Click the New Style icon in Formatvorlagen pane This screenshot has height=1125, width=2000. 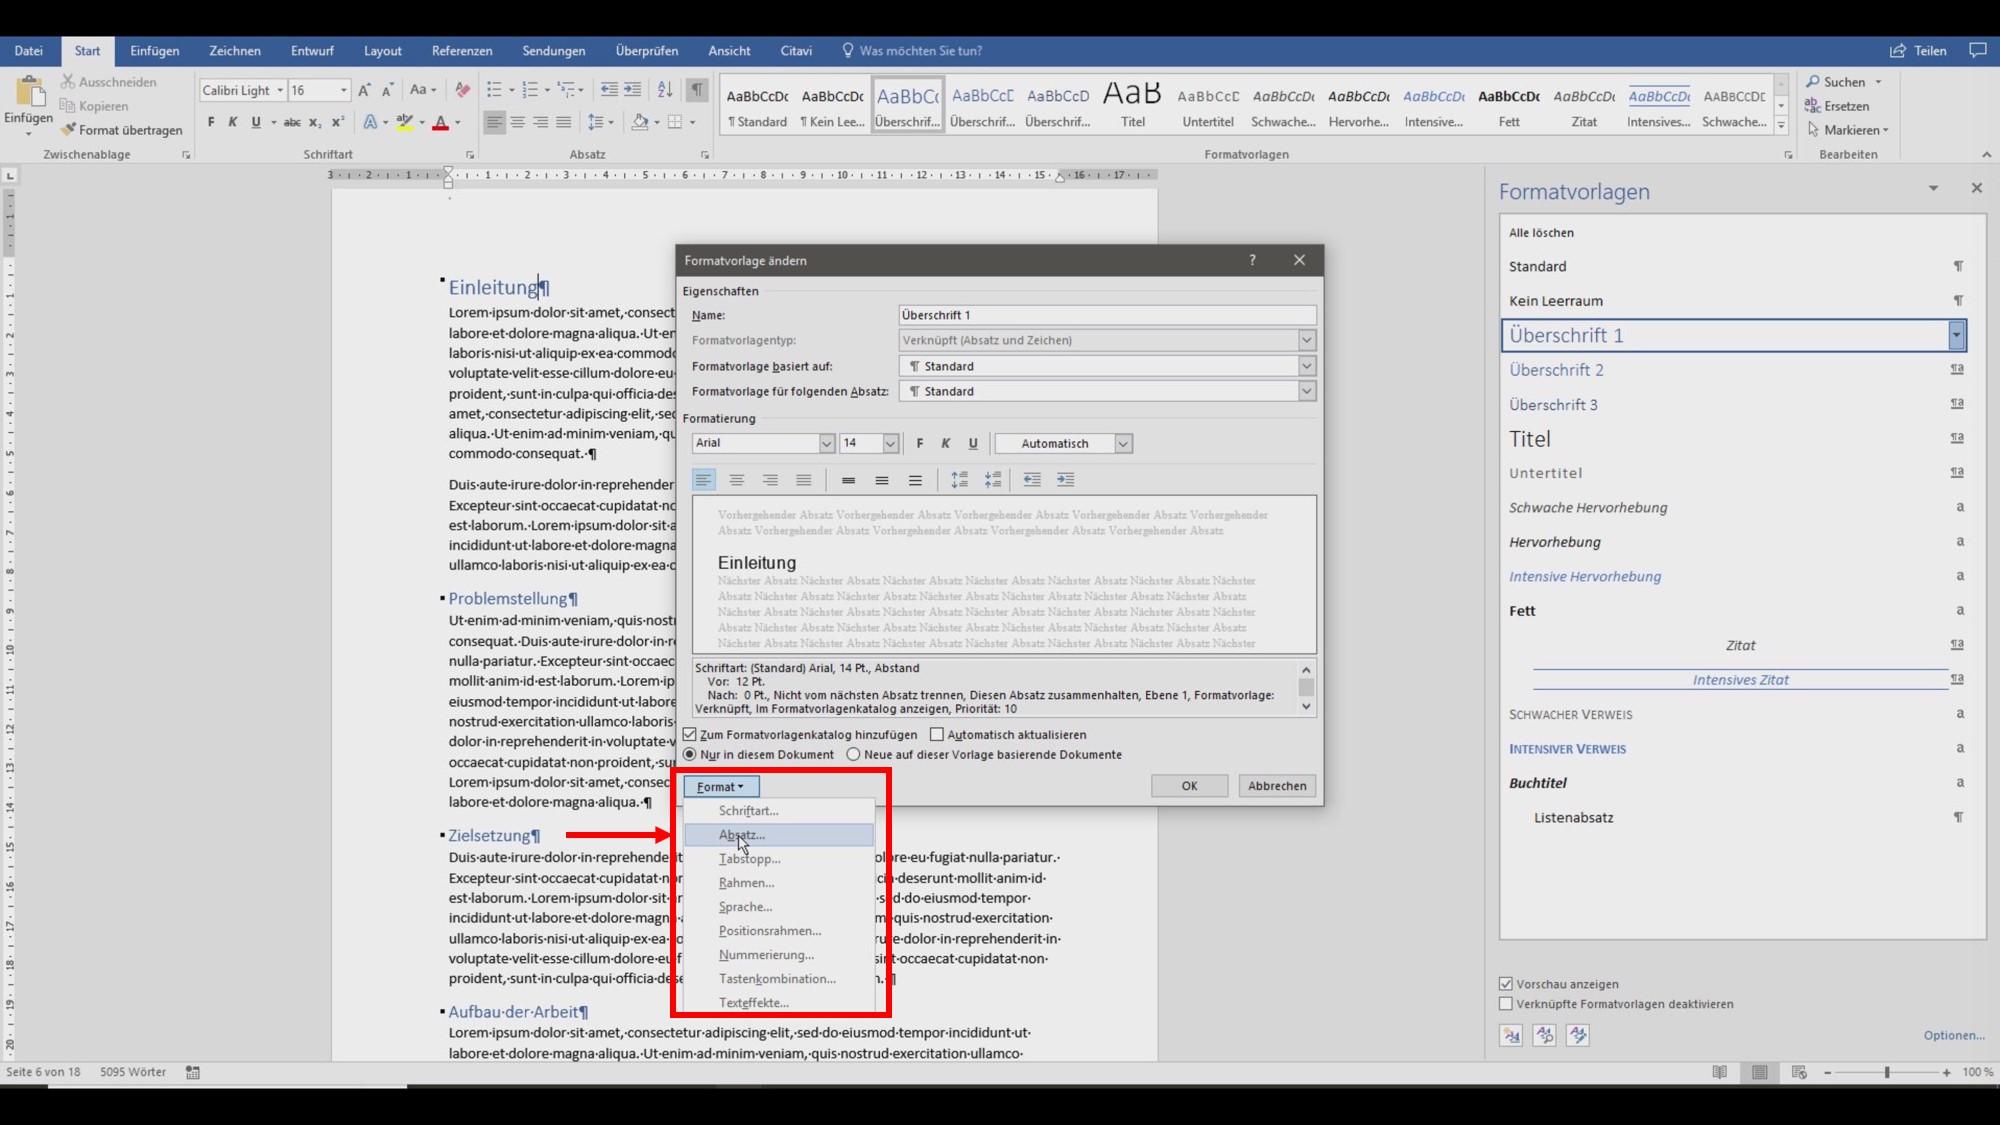coord(1511,1035)
